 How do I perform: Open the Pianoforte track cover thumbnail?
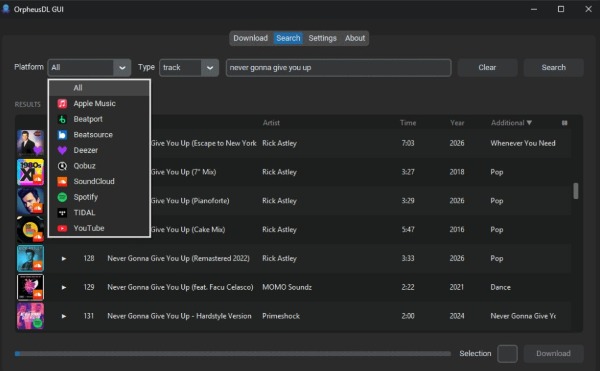click(30, 201)
